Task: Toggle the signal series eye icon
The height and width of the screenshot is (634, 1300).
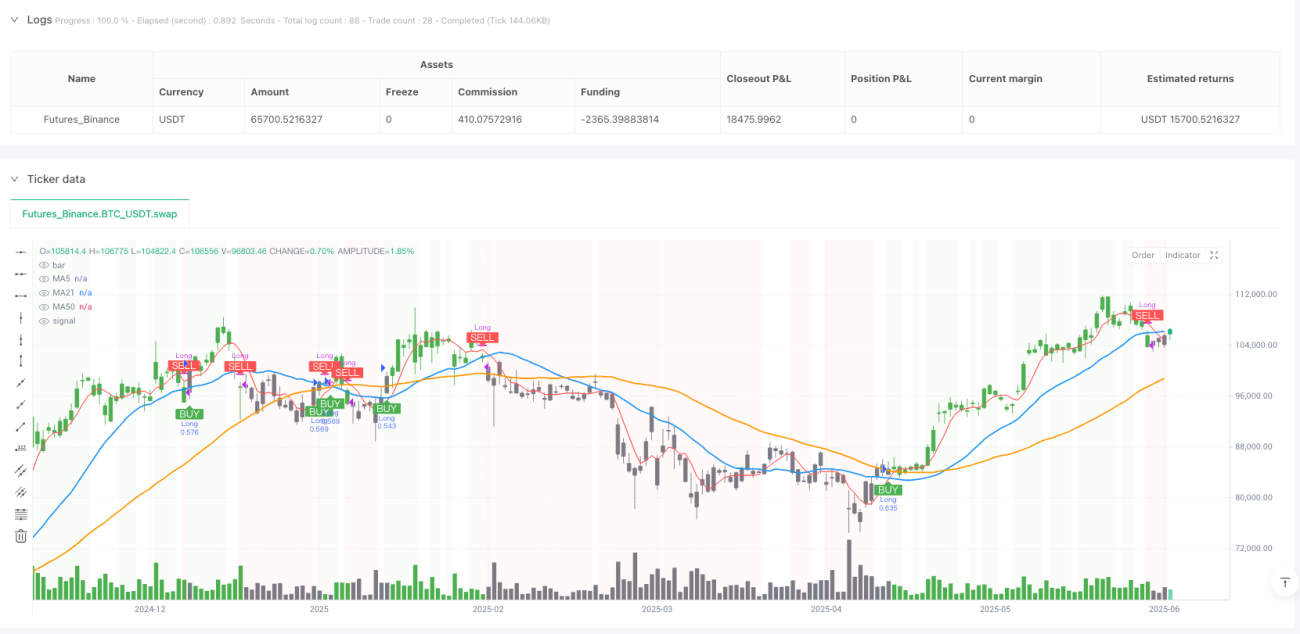Action: 44,321
